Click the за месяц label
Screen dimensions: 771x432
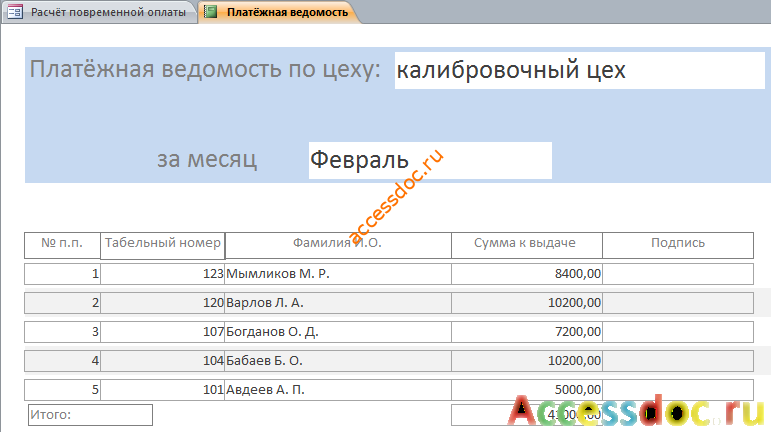pyautogui.click(x=207, y=159)
